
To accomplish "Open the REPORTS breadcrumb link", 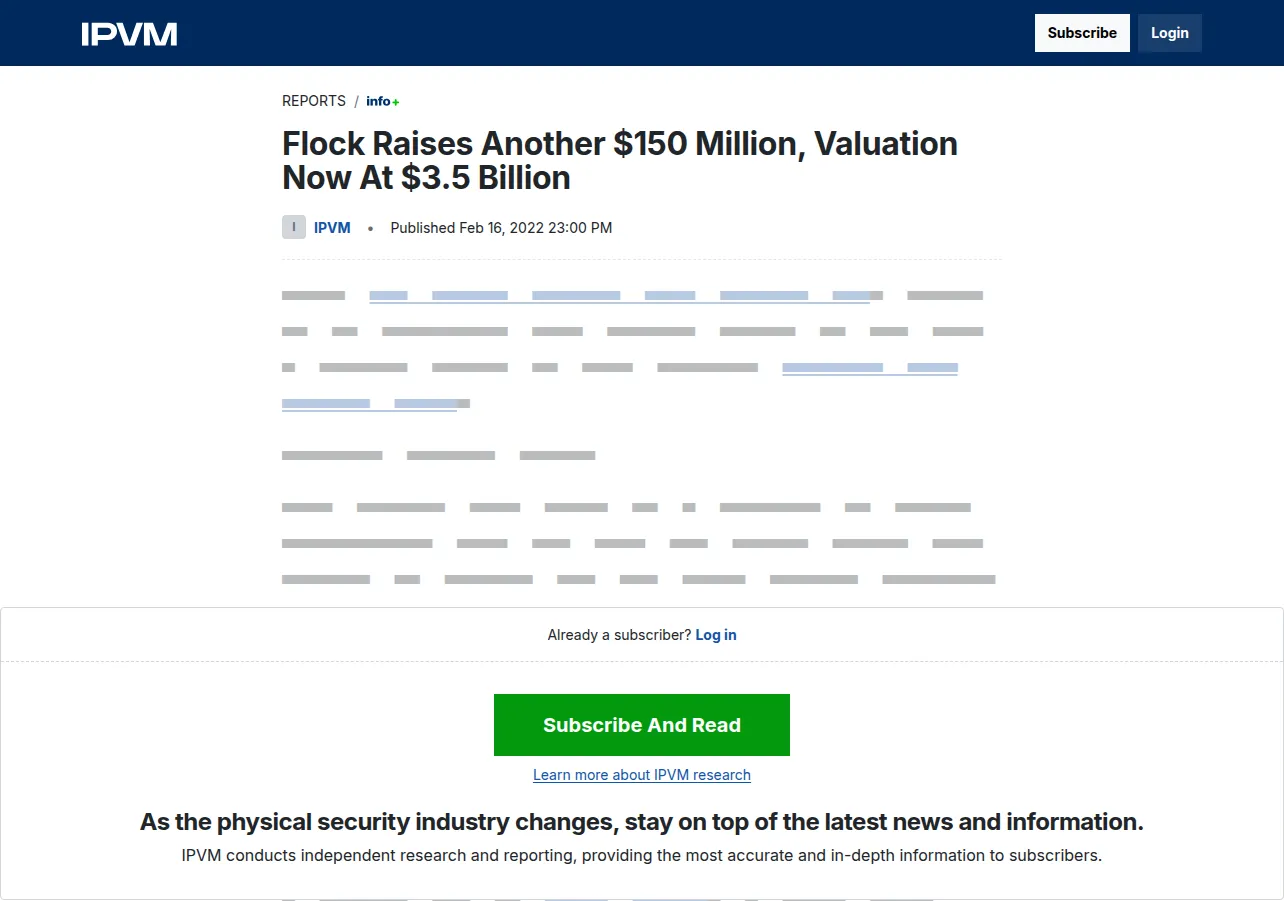I will (x=314, y=101).
